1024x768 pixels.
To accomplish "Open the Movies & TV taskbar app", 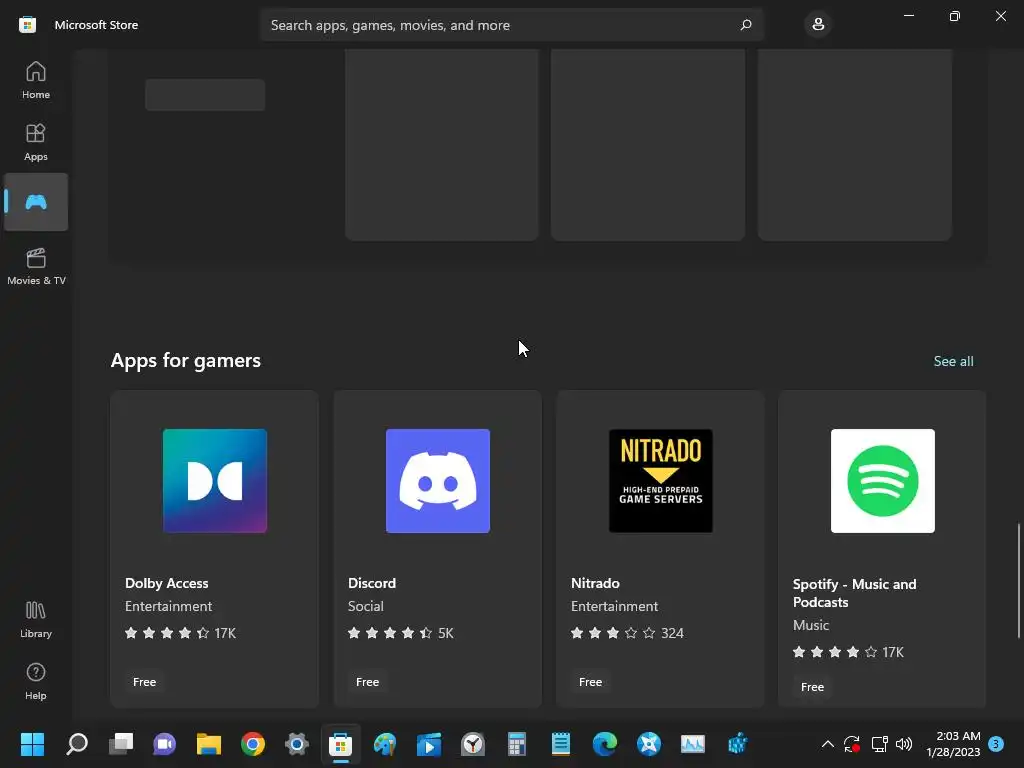I will 428,744.
